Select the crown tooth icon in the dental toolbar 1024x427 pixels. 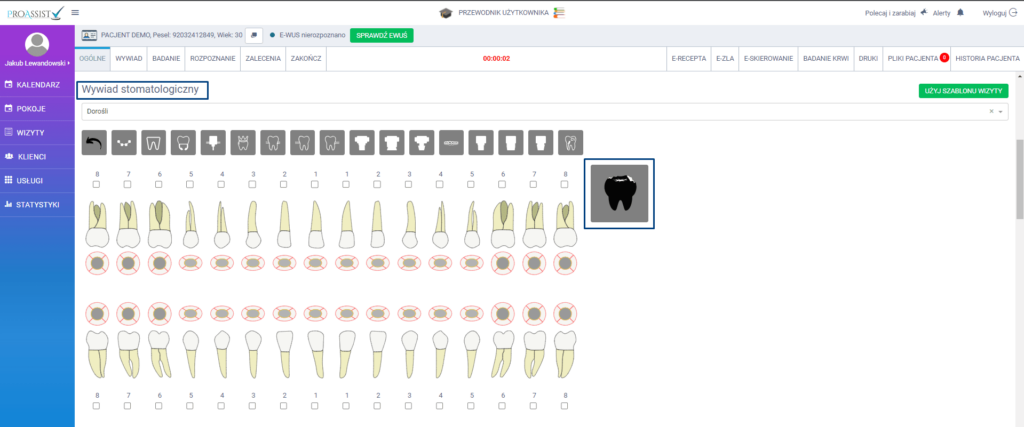pyautogui.click(x=243, y=143)
